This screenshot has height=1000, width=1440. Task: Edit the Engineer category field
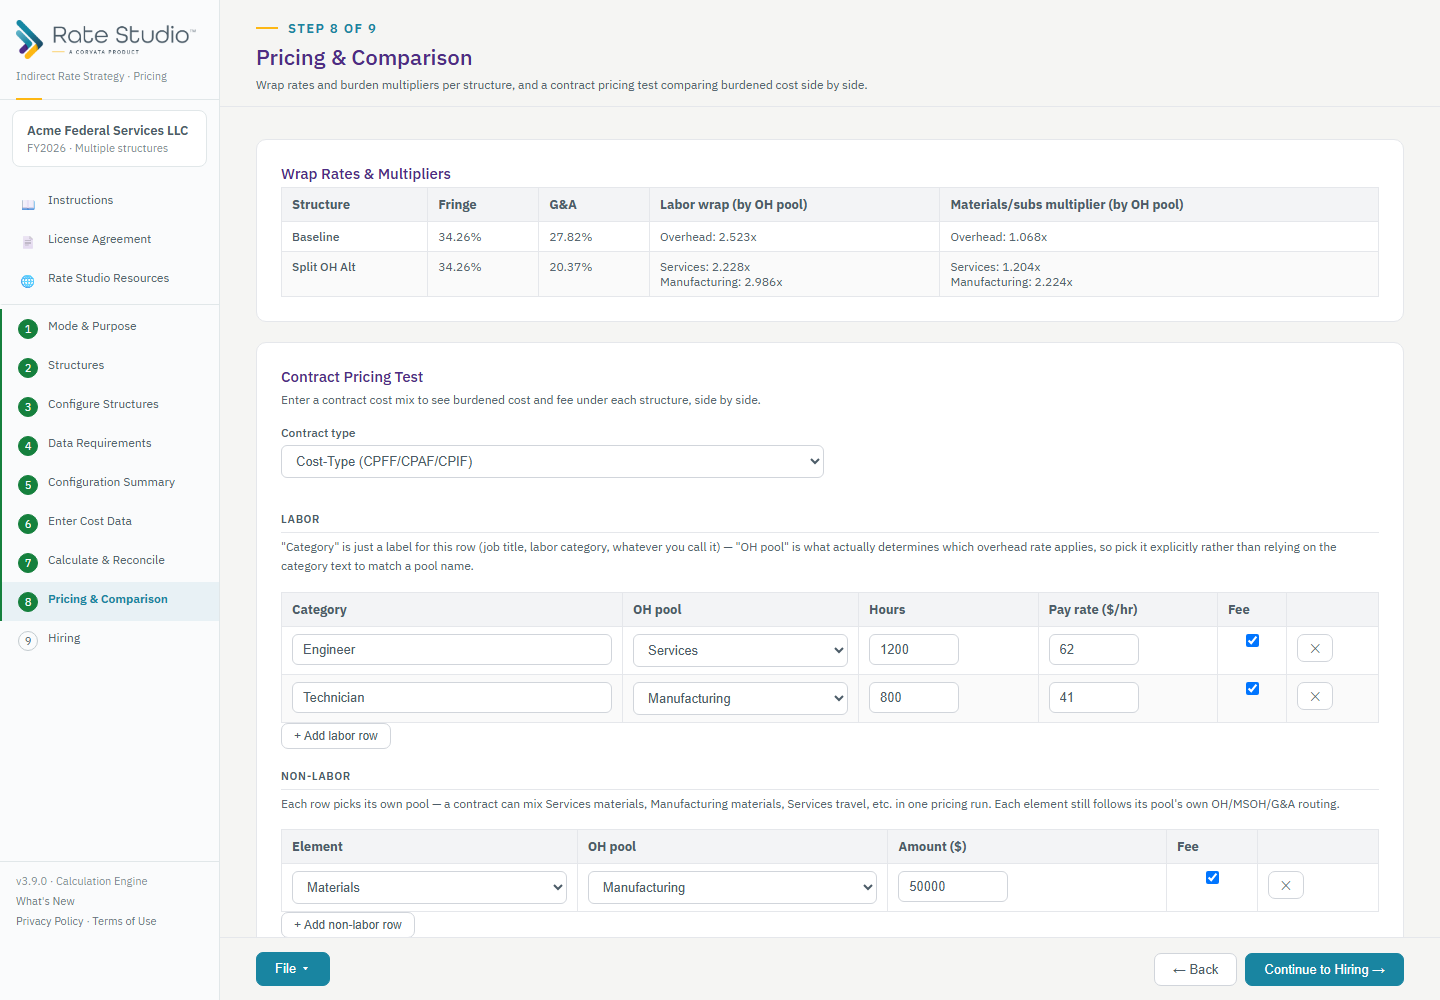point(452,649)
